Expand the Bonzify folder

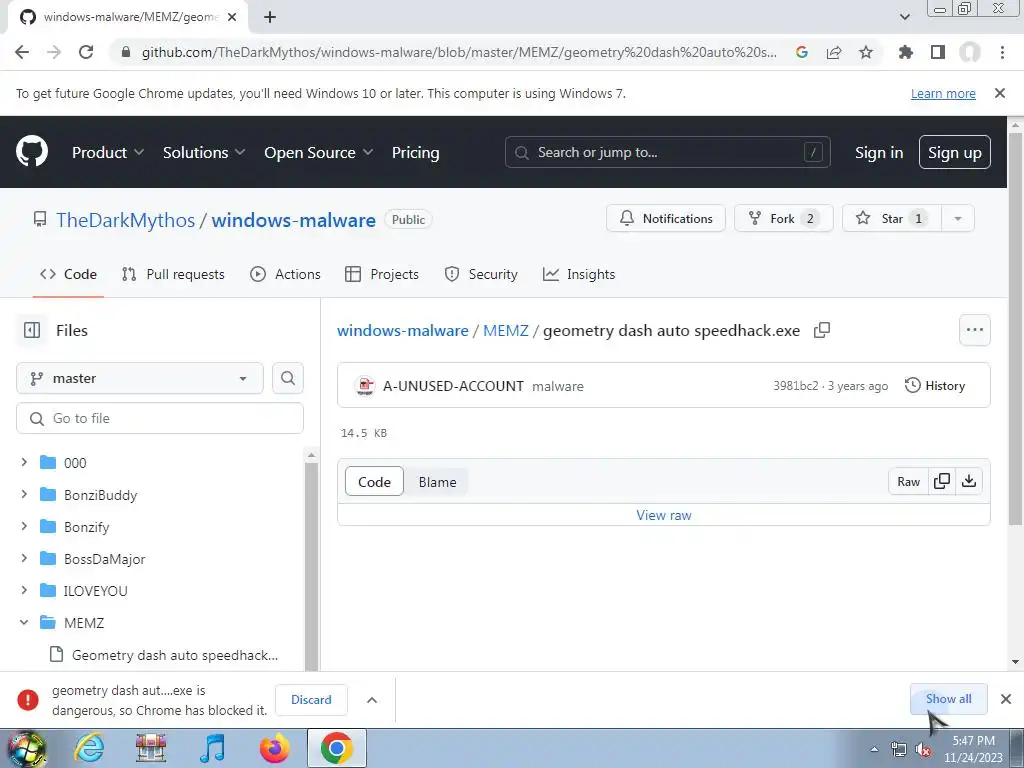[24, 526]
